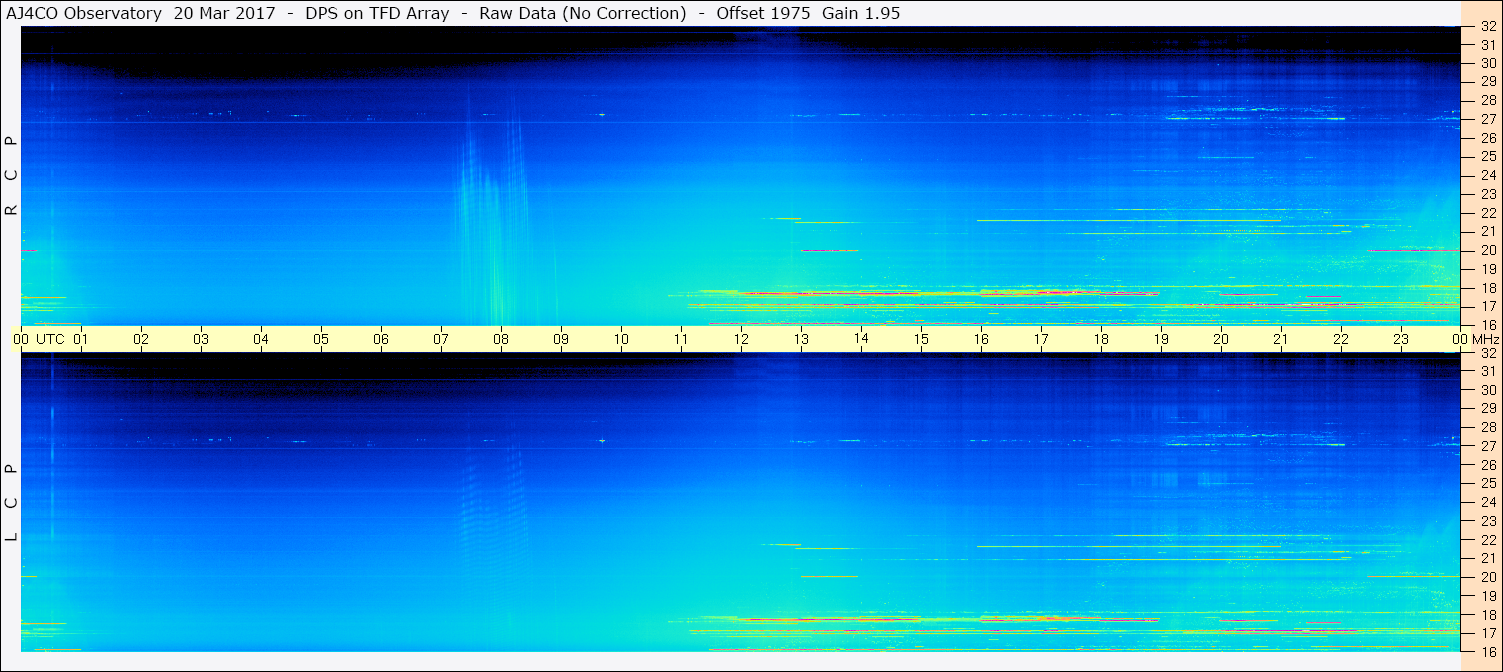
Task: Select the 15 hour marker on time axis
Action: 921,339
